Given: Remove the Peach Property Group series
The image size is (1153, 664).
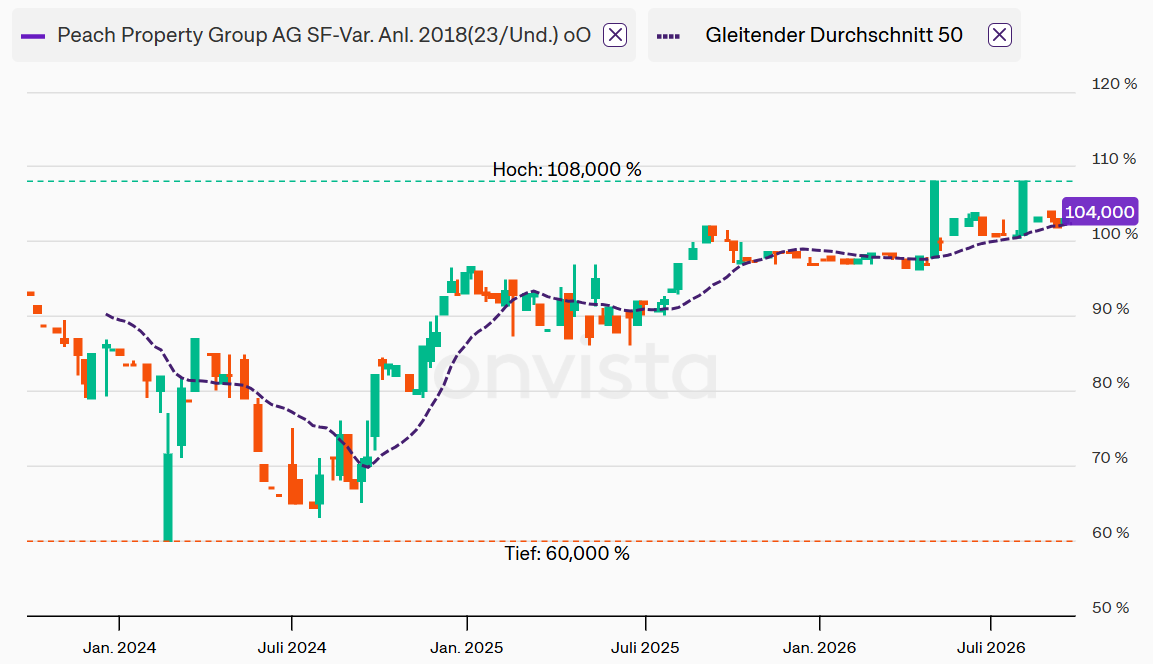Looking at the screenshot, I should pyautogui.click(x=615, y=35).
